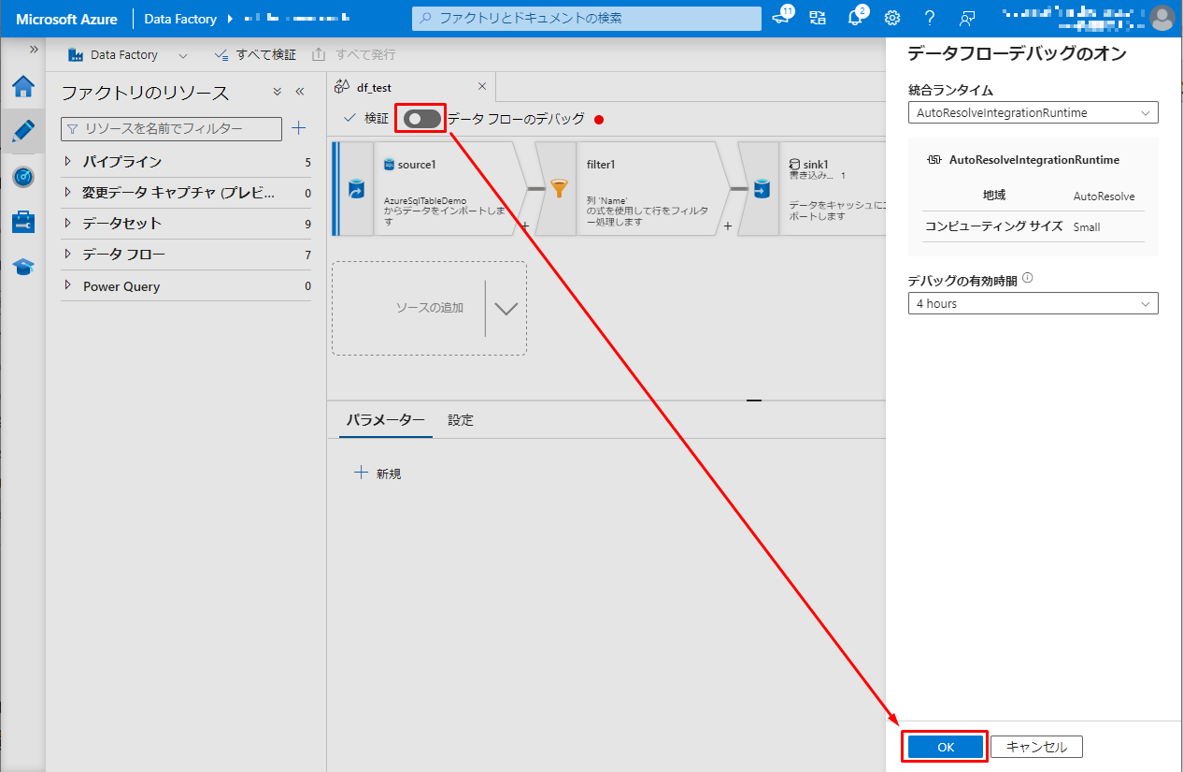Expand the データ フロー tree node
The width and height of the screenshot is (1183, 772).
(68, 255)
